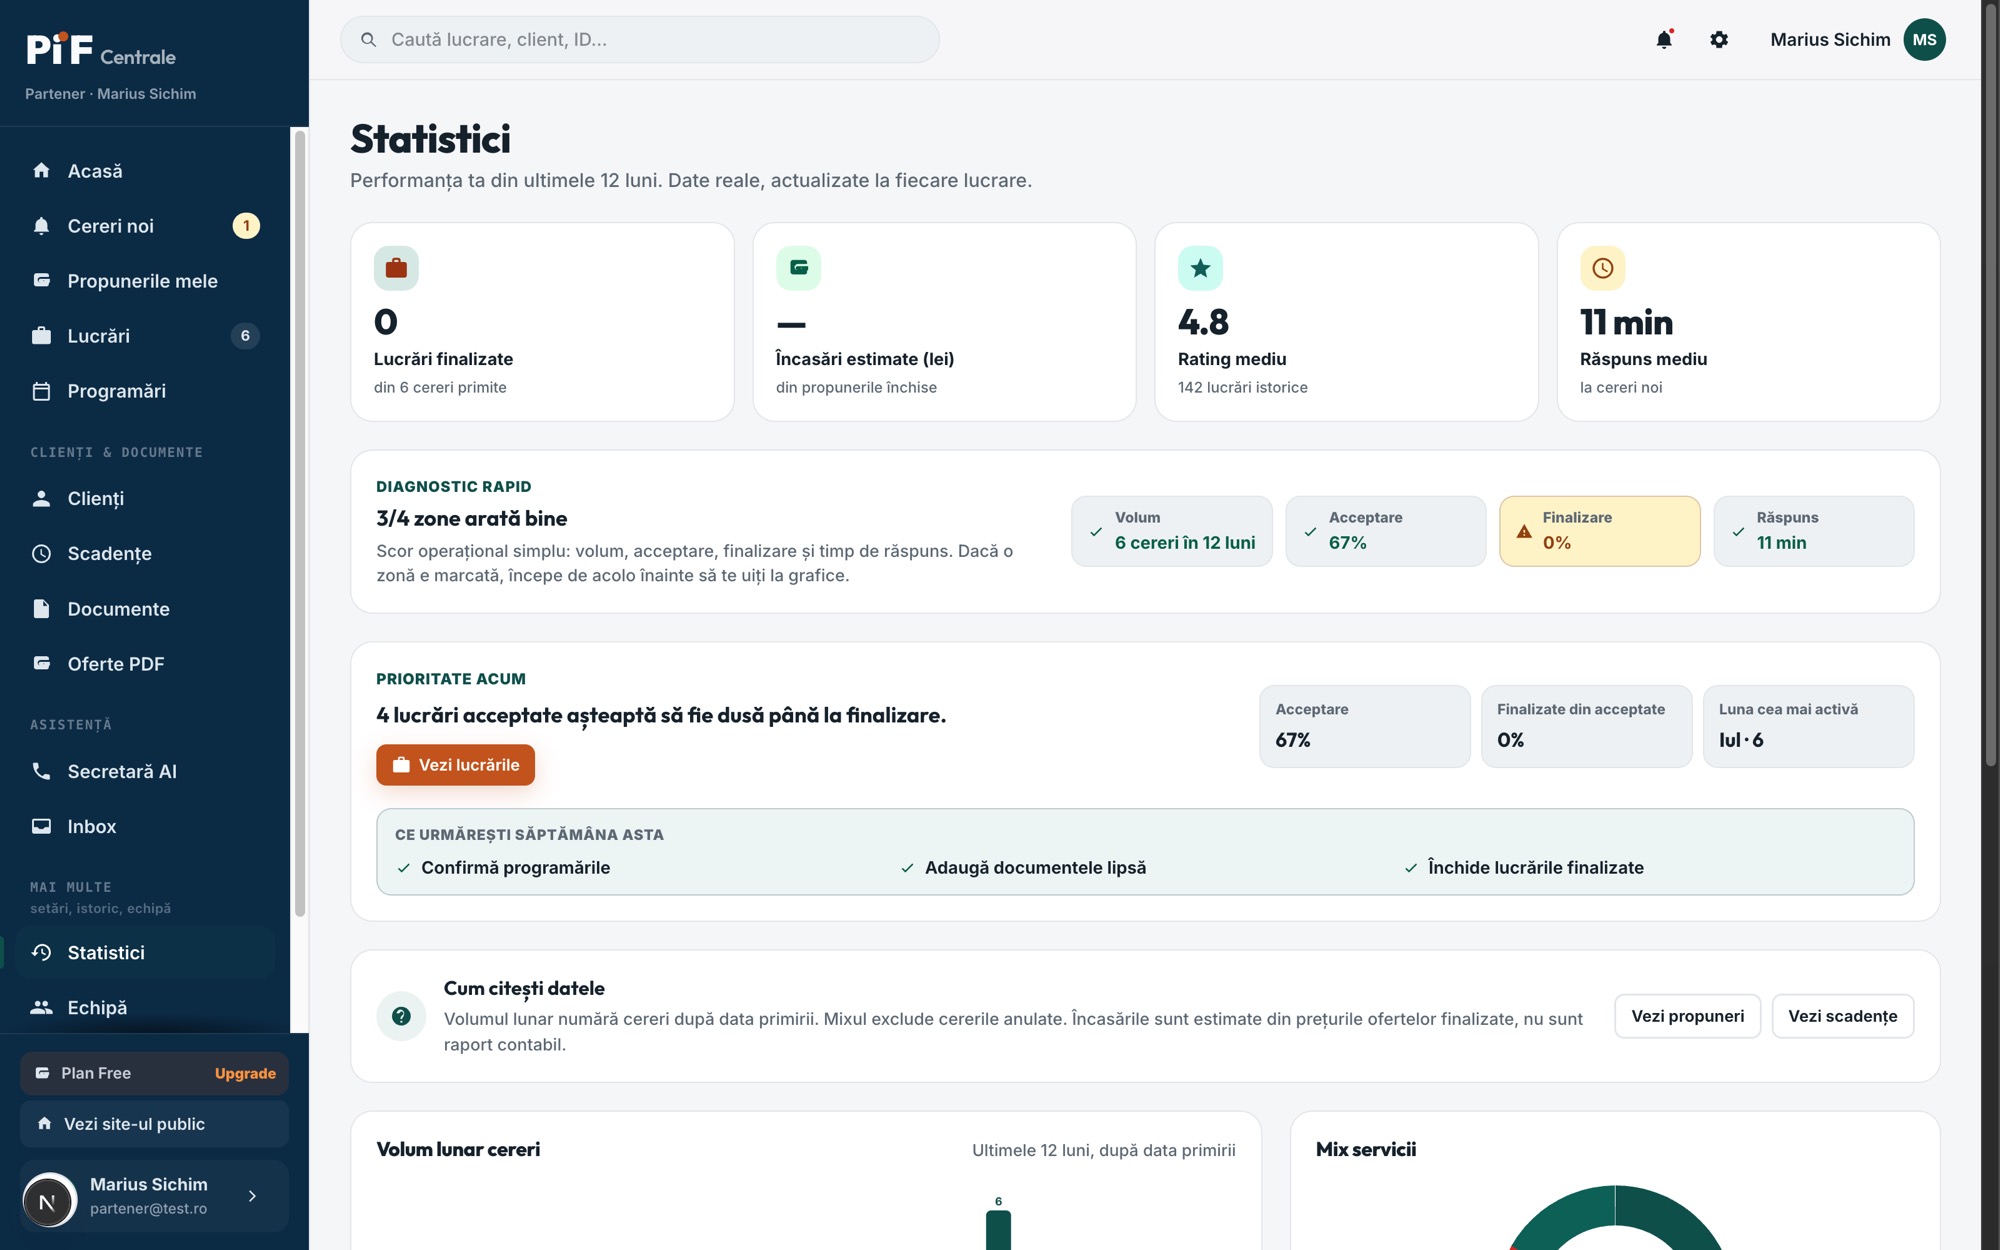Click the main page vertical scrollbar

(x=1990, y=385)
